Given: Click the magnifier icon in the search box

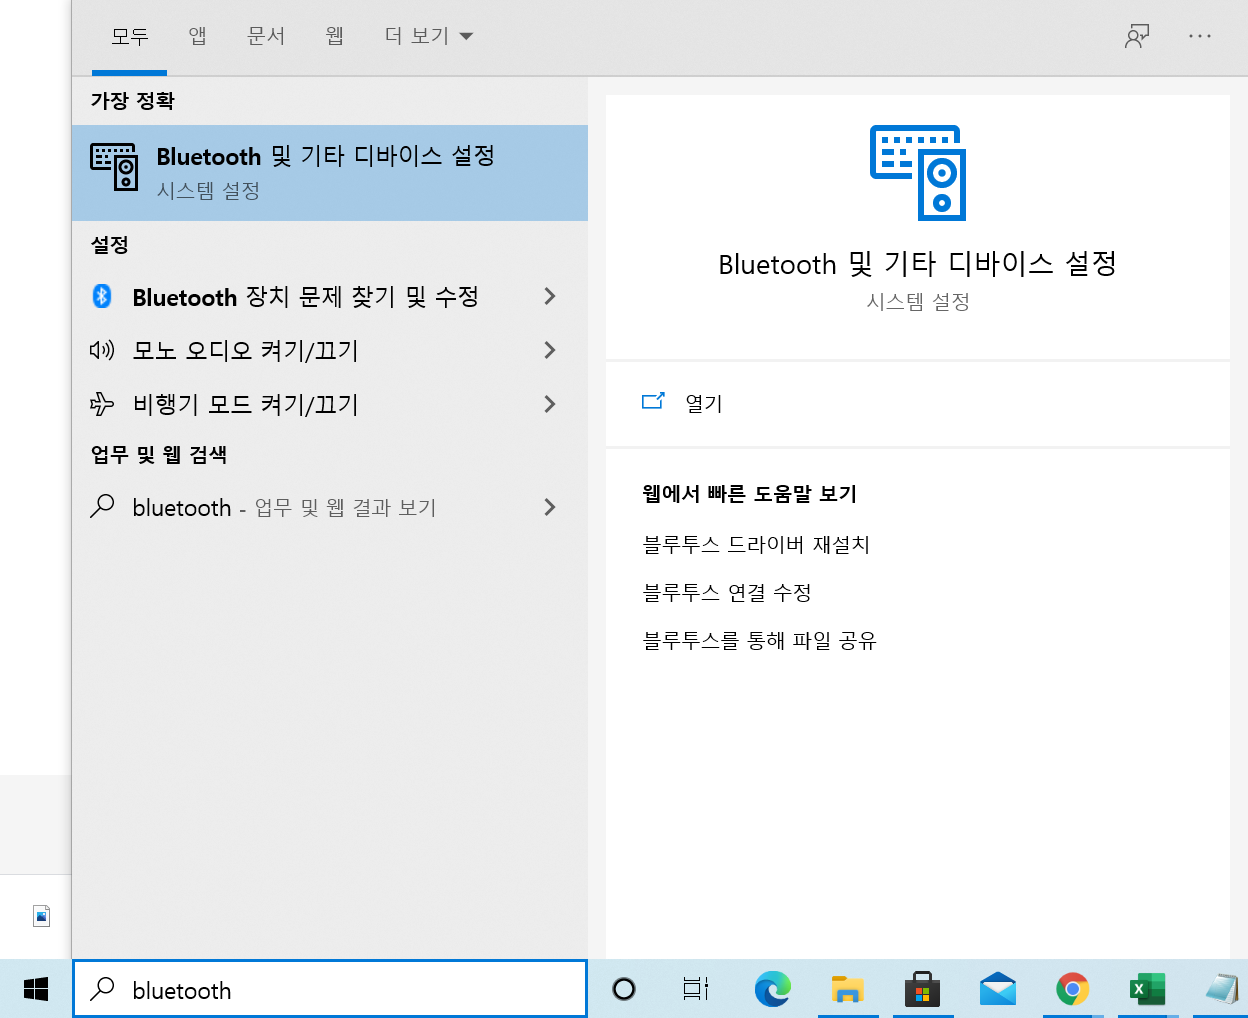Looking at the screenshot, I should click(x=102, y=989).
